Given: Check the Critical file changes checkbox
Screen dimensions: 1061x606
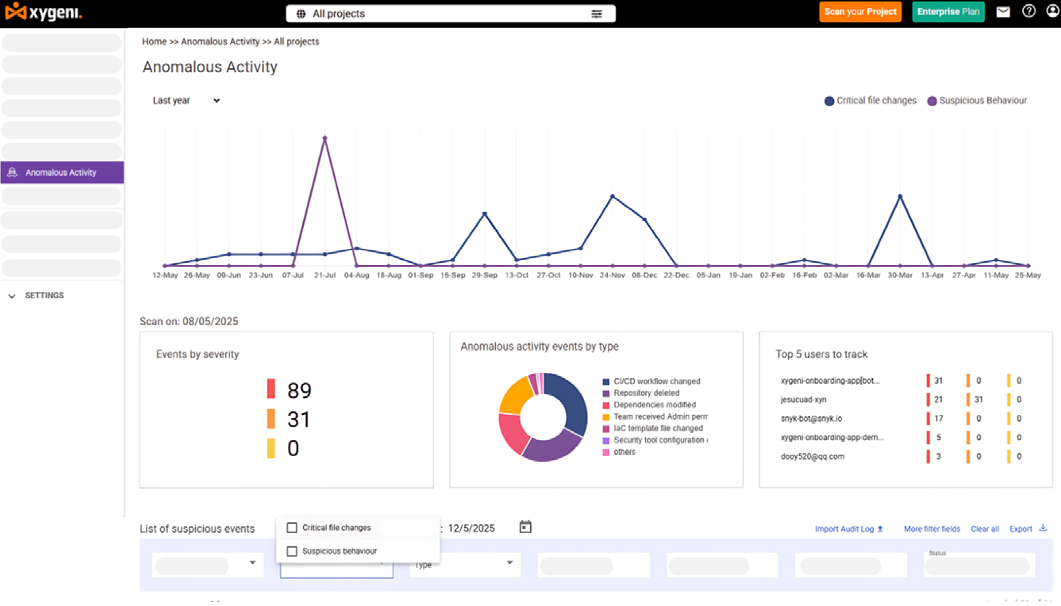Looking at the screenshot, I should (292, 528).
